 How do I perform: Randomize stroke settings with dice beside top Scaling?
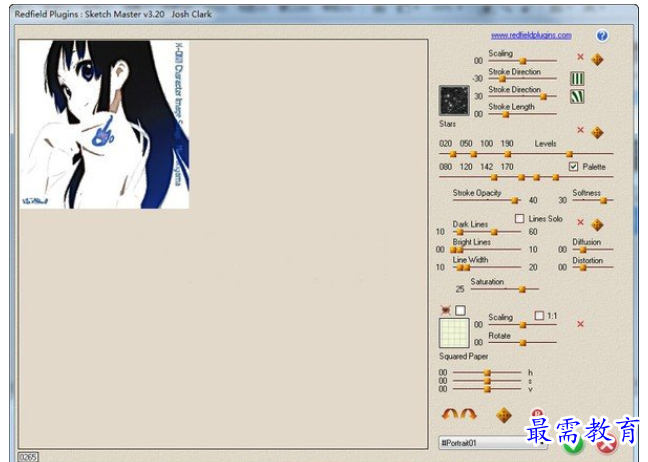[597, 60]
